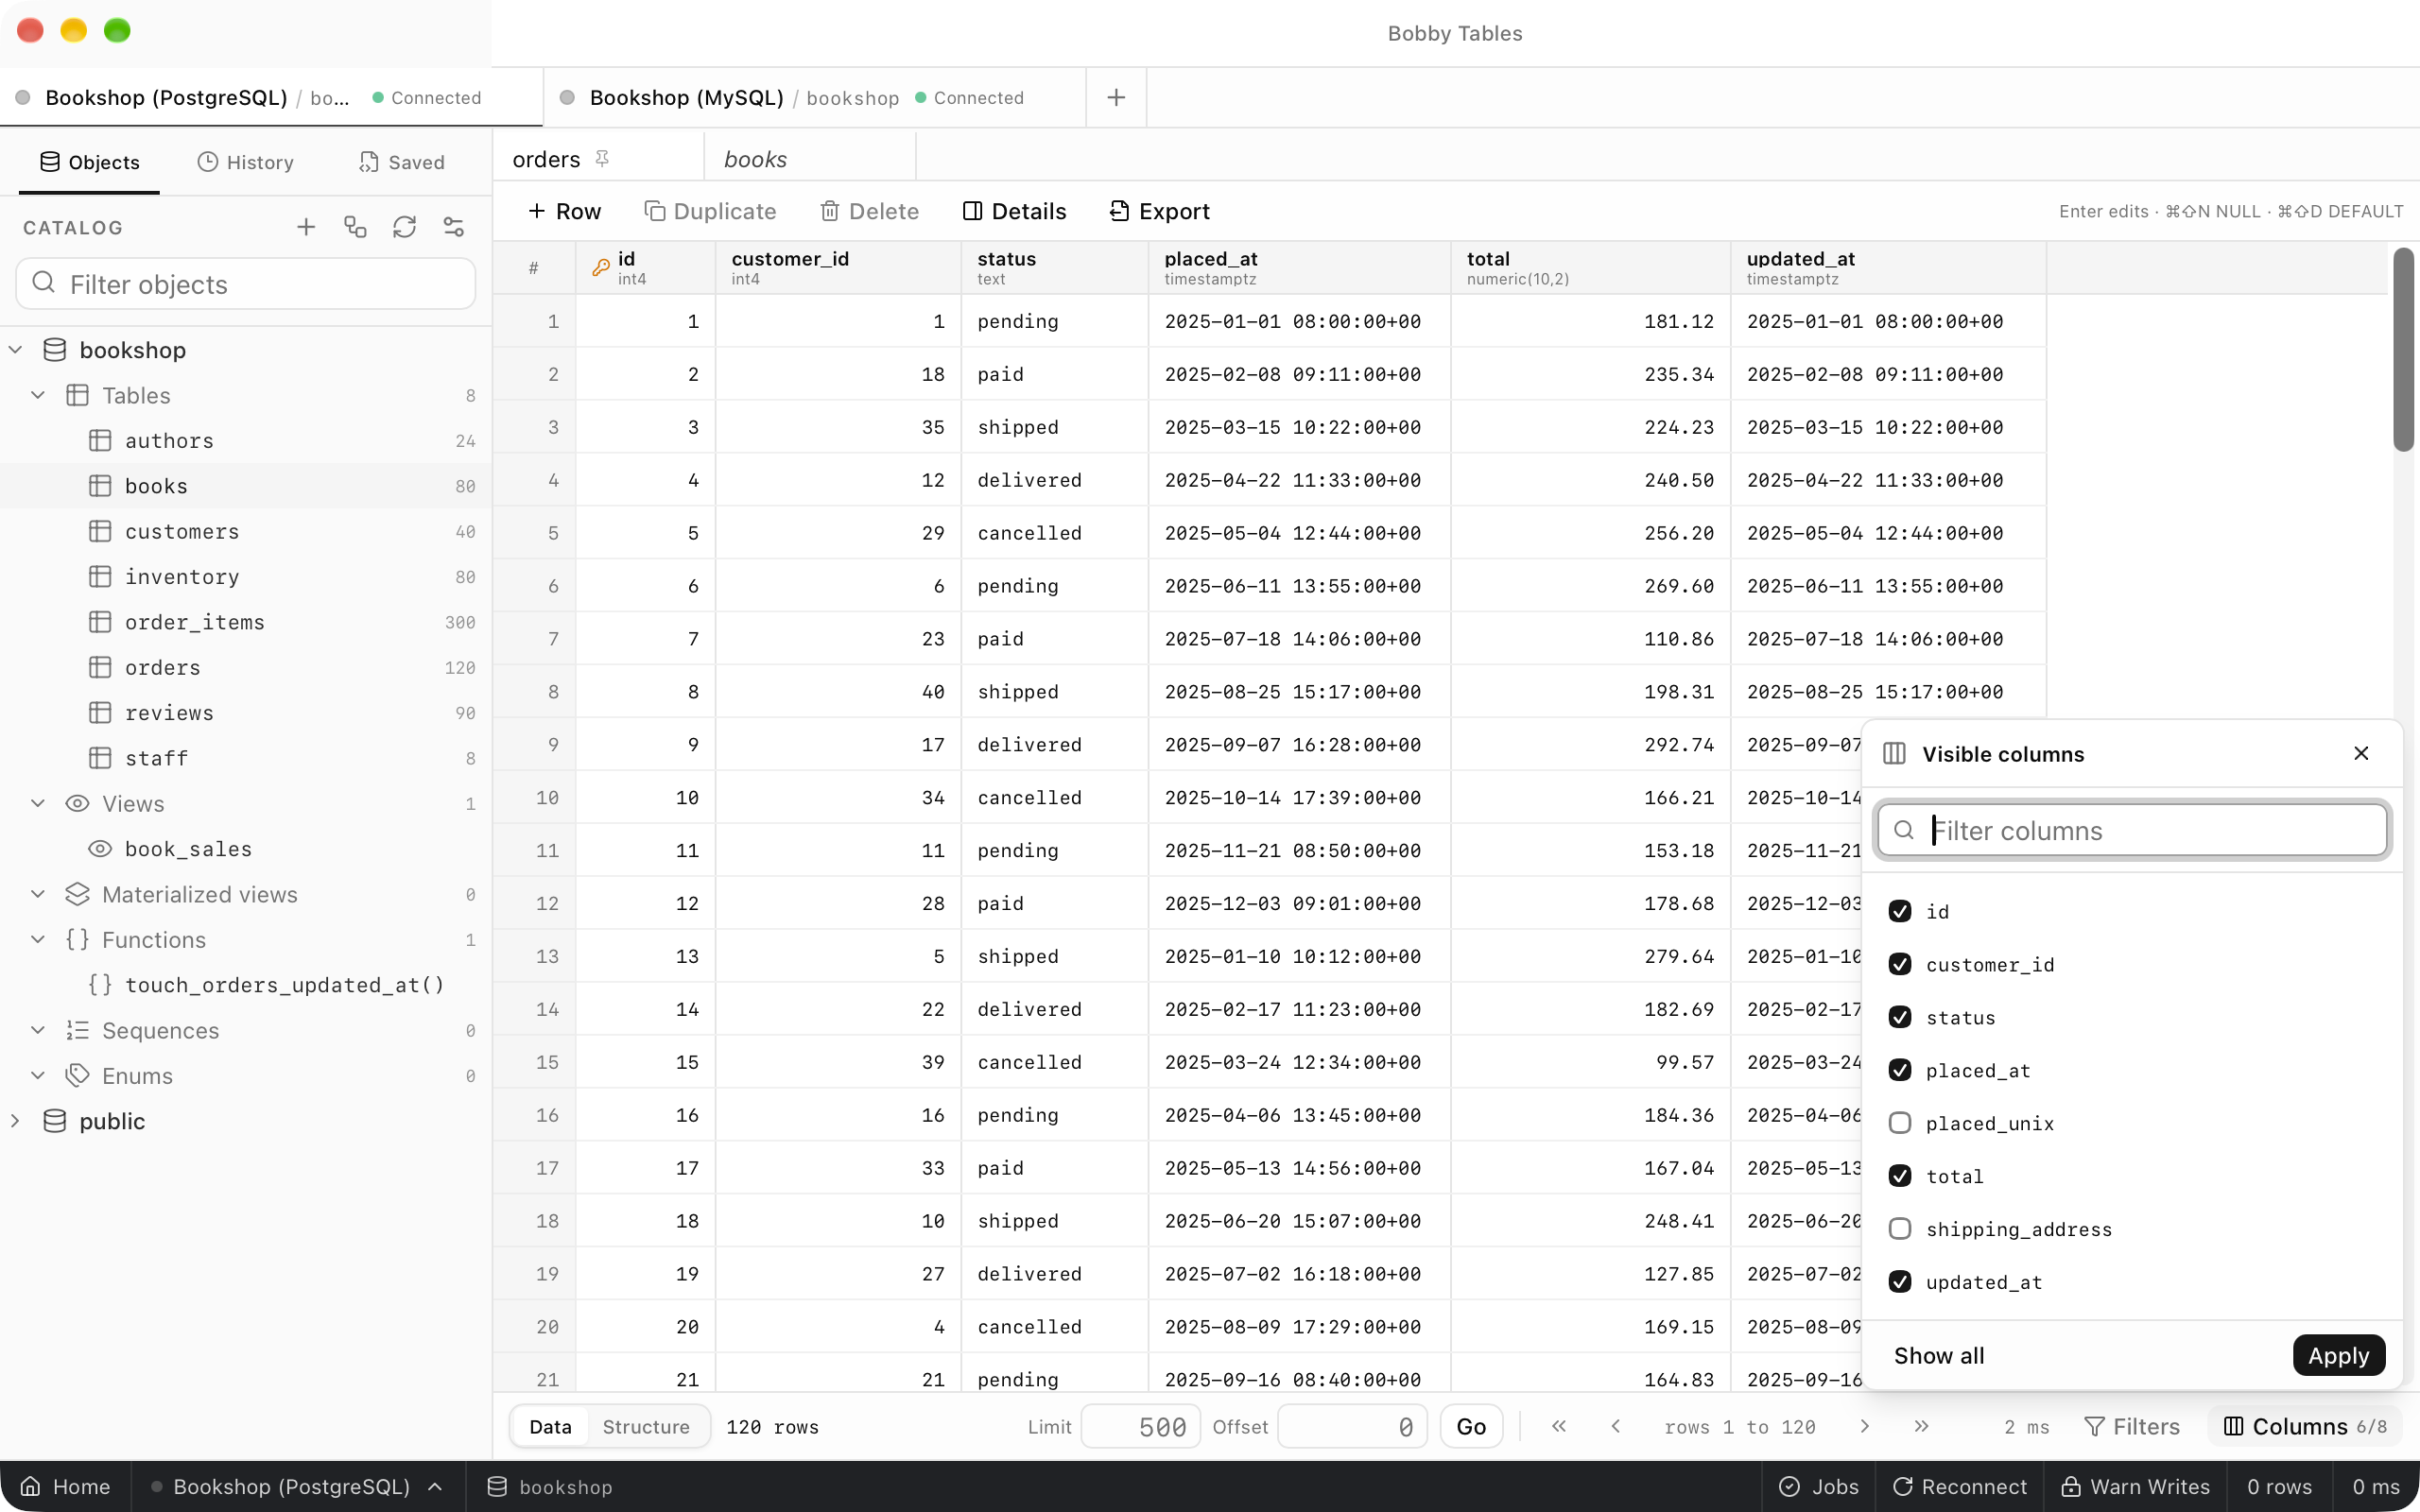Screen dimensions: 2420x1512
Task: Collapse the Materialized views group
Action: pos(38,894)
